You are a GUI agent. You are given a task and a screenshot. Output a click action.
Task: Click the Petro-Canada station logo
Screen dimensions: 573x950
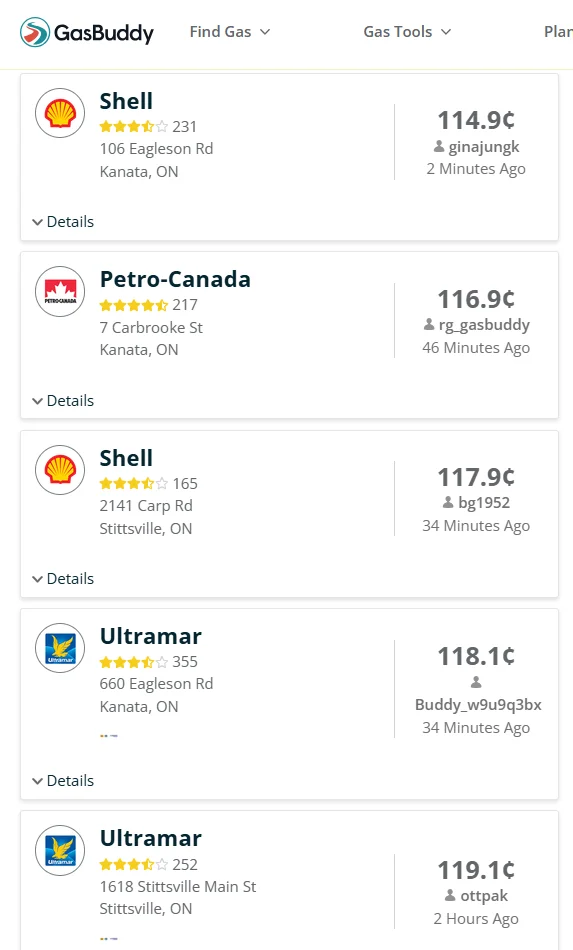tap(60, 291)
